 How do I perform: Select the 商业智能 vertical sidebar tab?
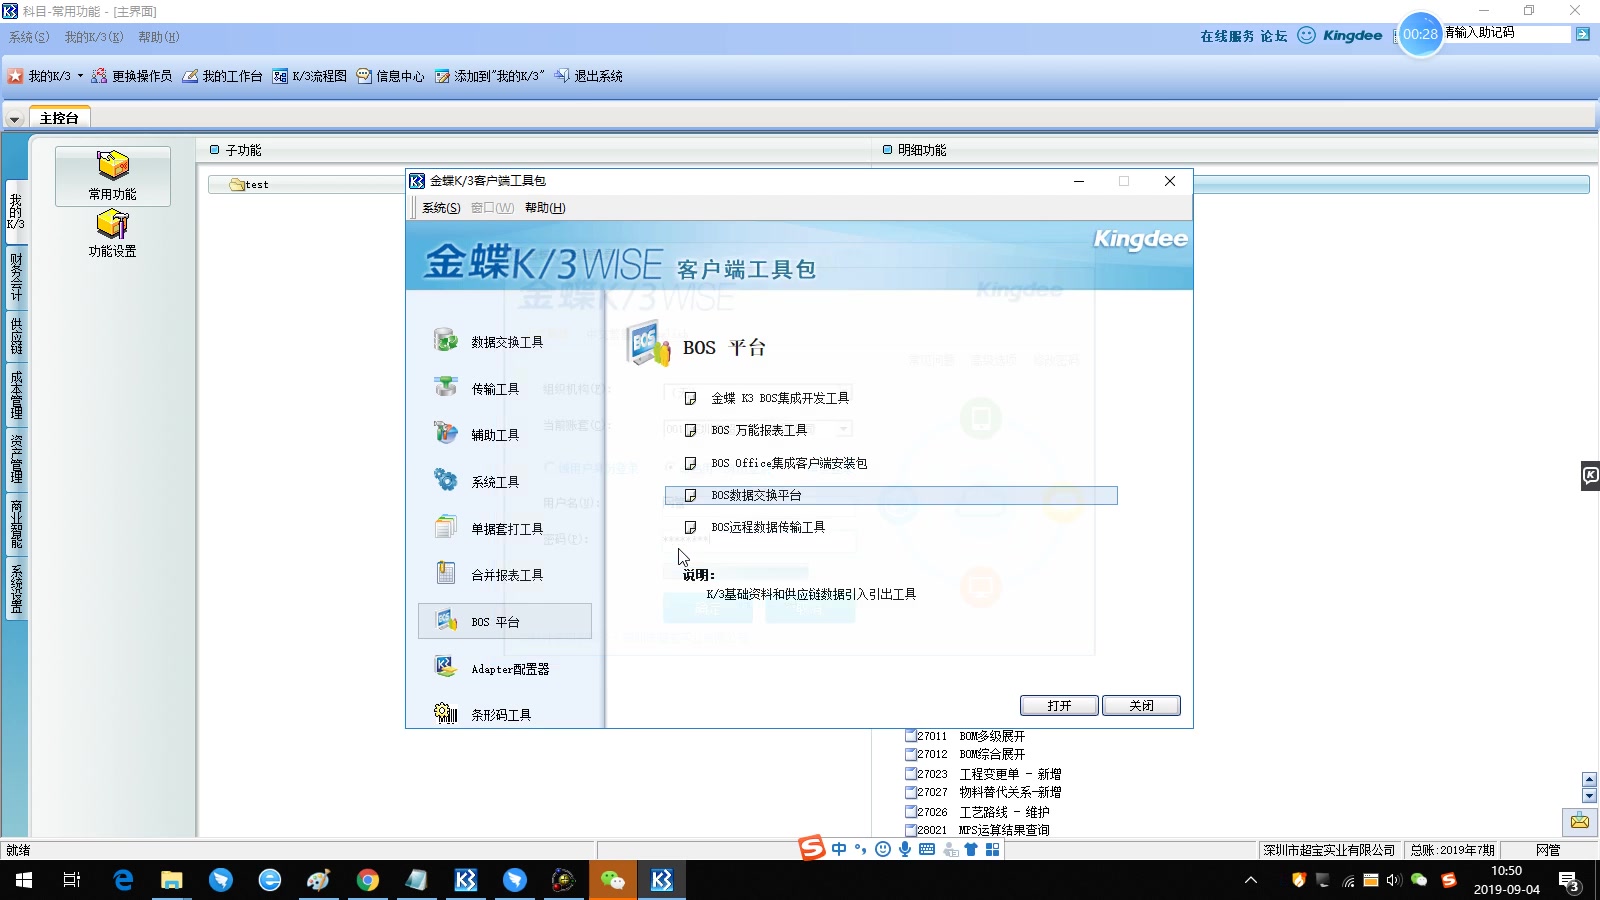pyautogui.click(x=16, y=524)
